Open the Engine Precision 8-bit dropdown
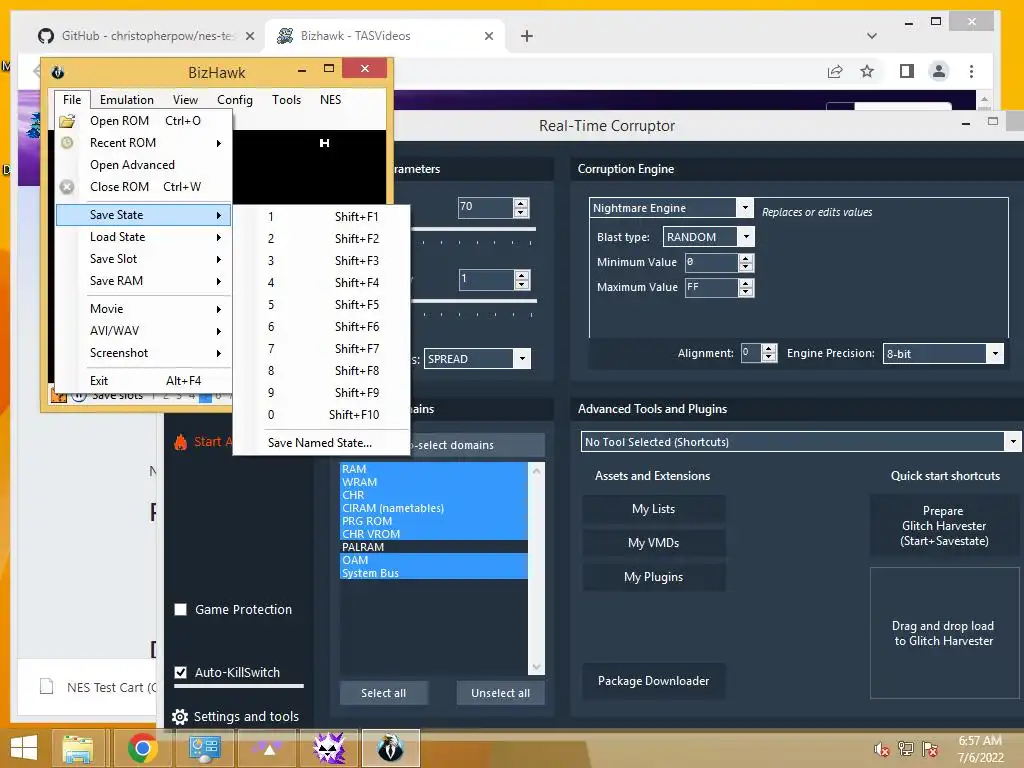This screenshot has width=1024, height=768. (x=995, y=353)
